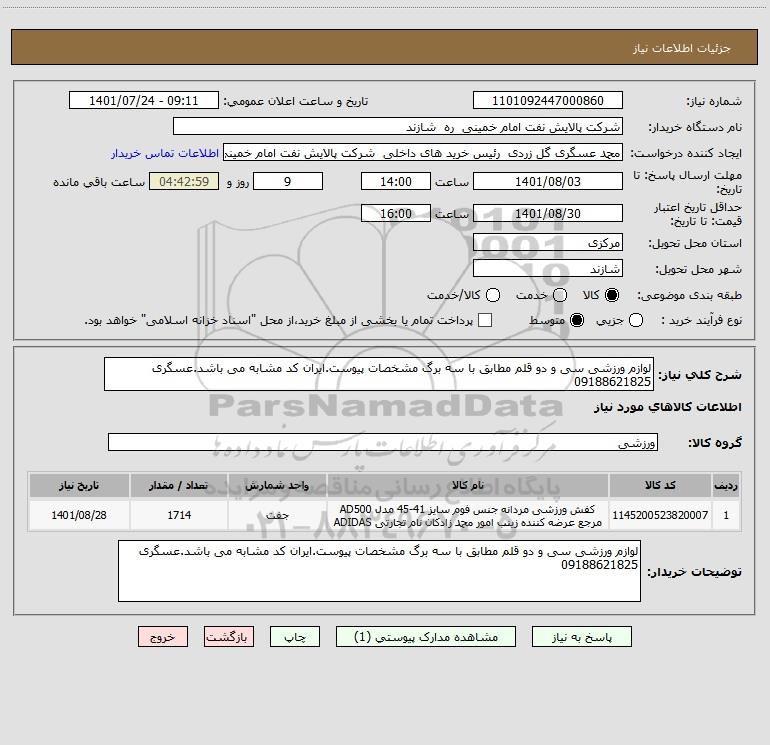
Task: Click the کد کالا column header
Action: (660, 485)
